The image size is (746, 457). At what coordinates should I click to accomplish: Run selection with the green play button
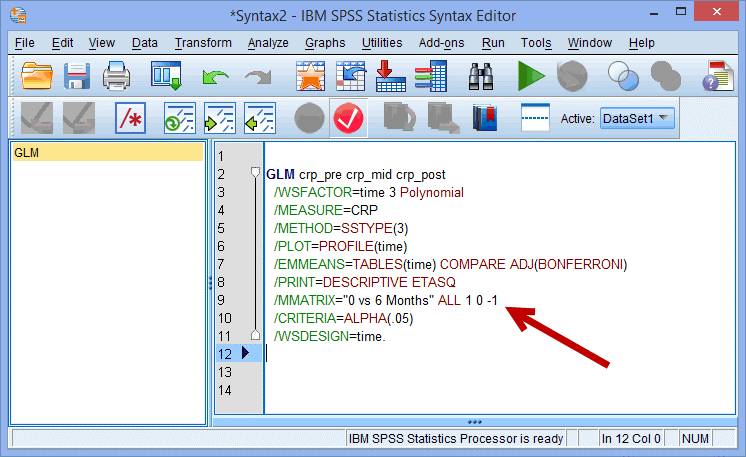pos(531,76)
